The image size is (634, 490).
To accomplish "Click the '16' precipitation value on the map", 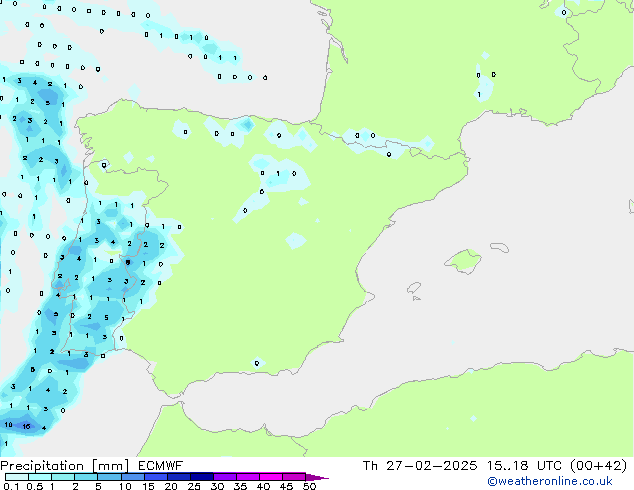I will pyautogui.click(x=26, y=426).
